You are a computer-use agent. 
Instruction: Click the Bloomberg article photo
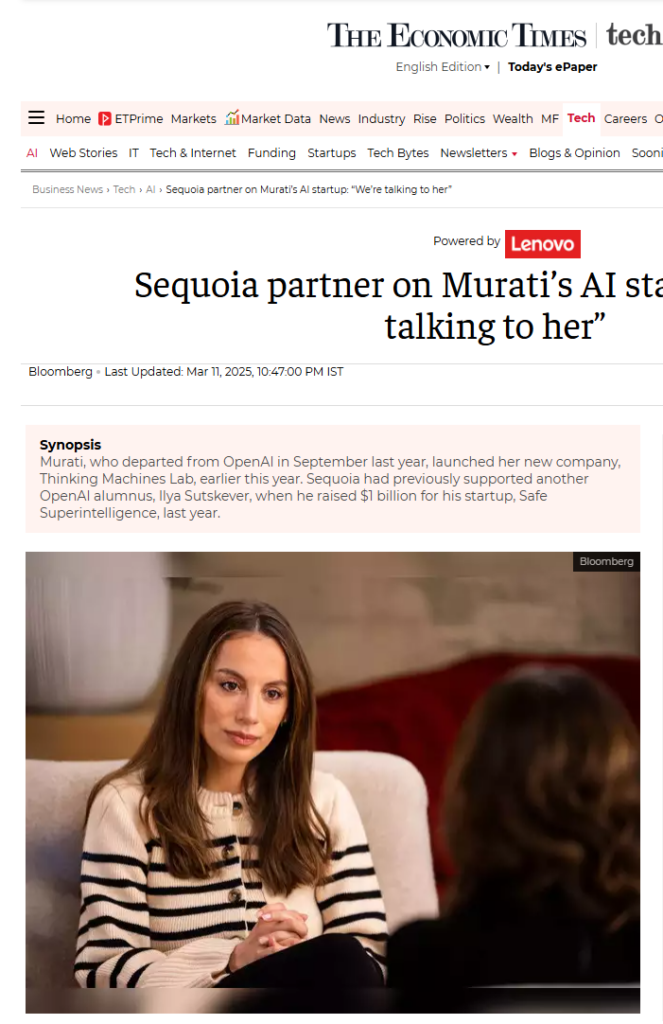tap(332, 782)
